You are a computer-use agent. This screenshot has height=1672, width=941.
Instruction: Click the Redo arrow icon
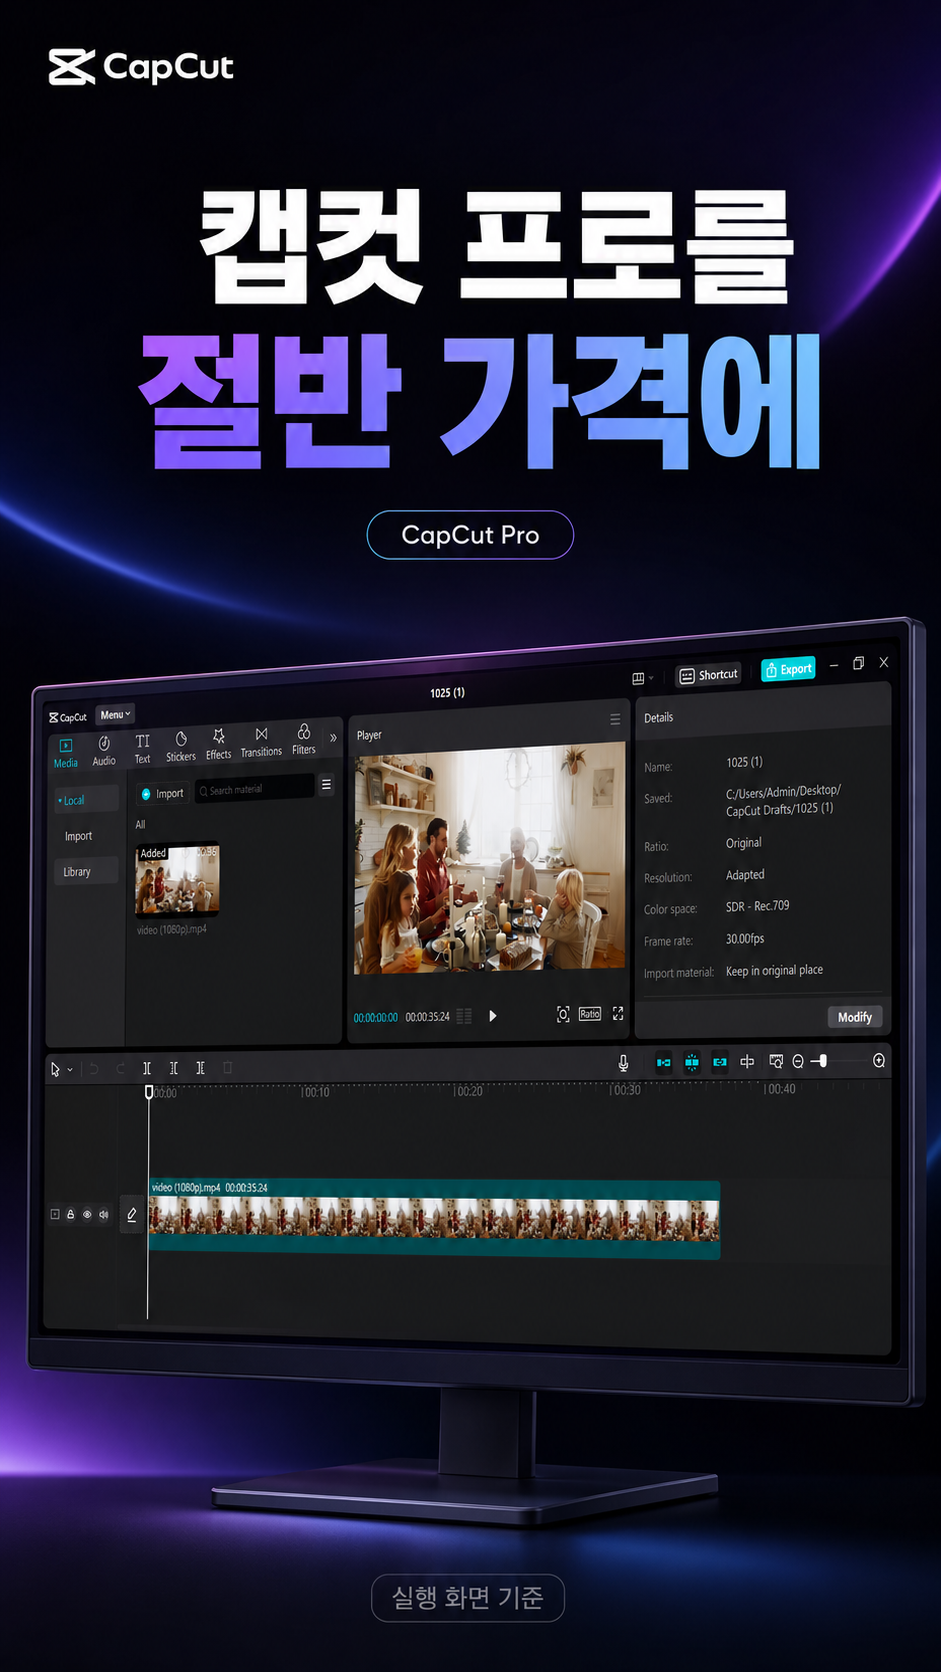pos(120,1068)
